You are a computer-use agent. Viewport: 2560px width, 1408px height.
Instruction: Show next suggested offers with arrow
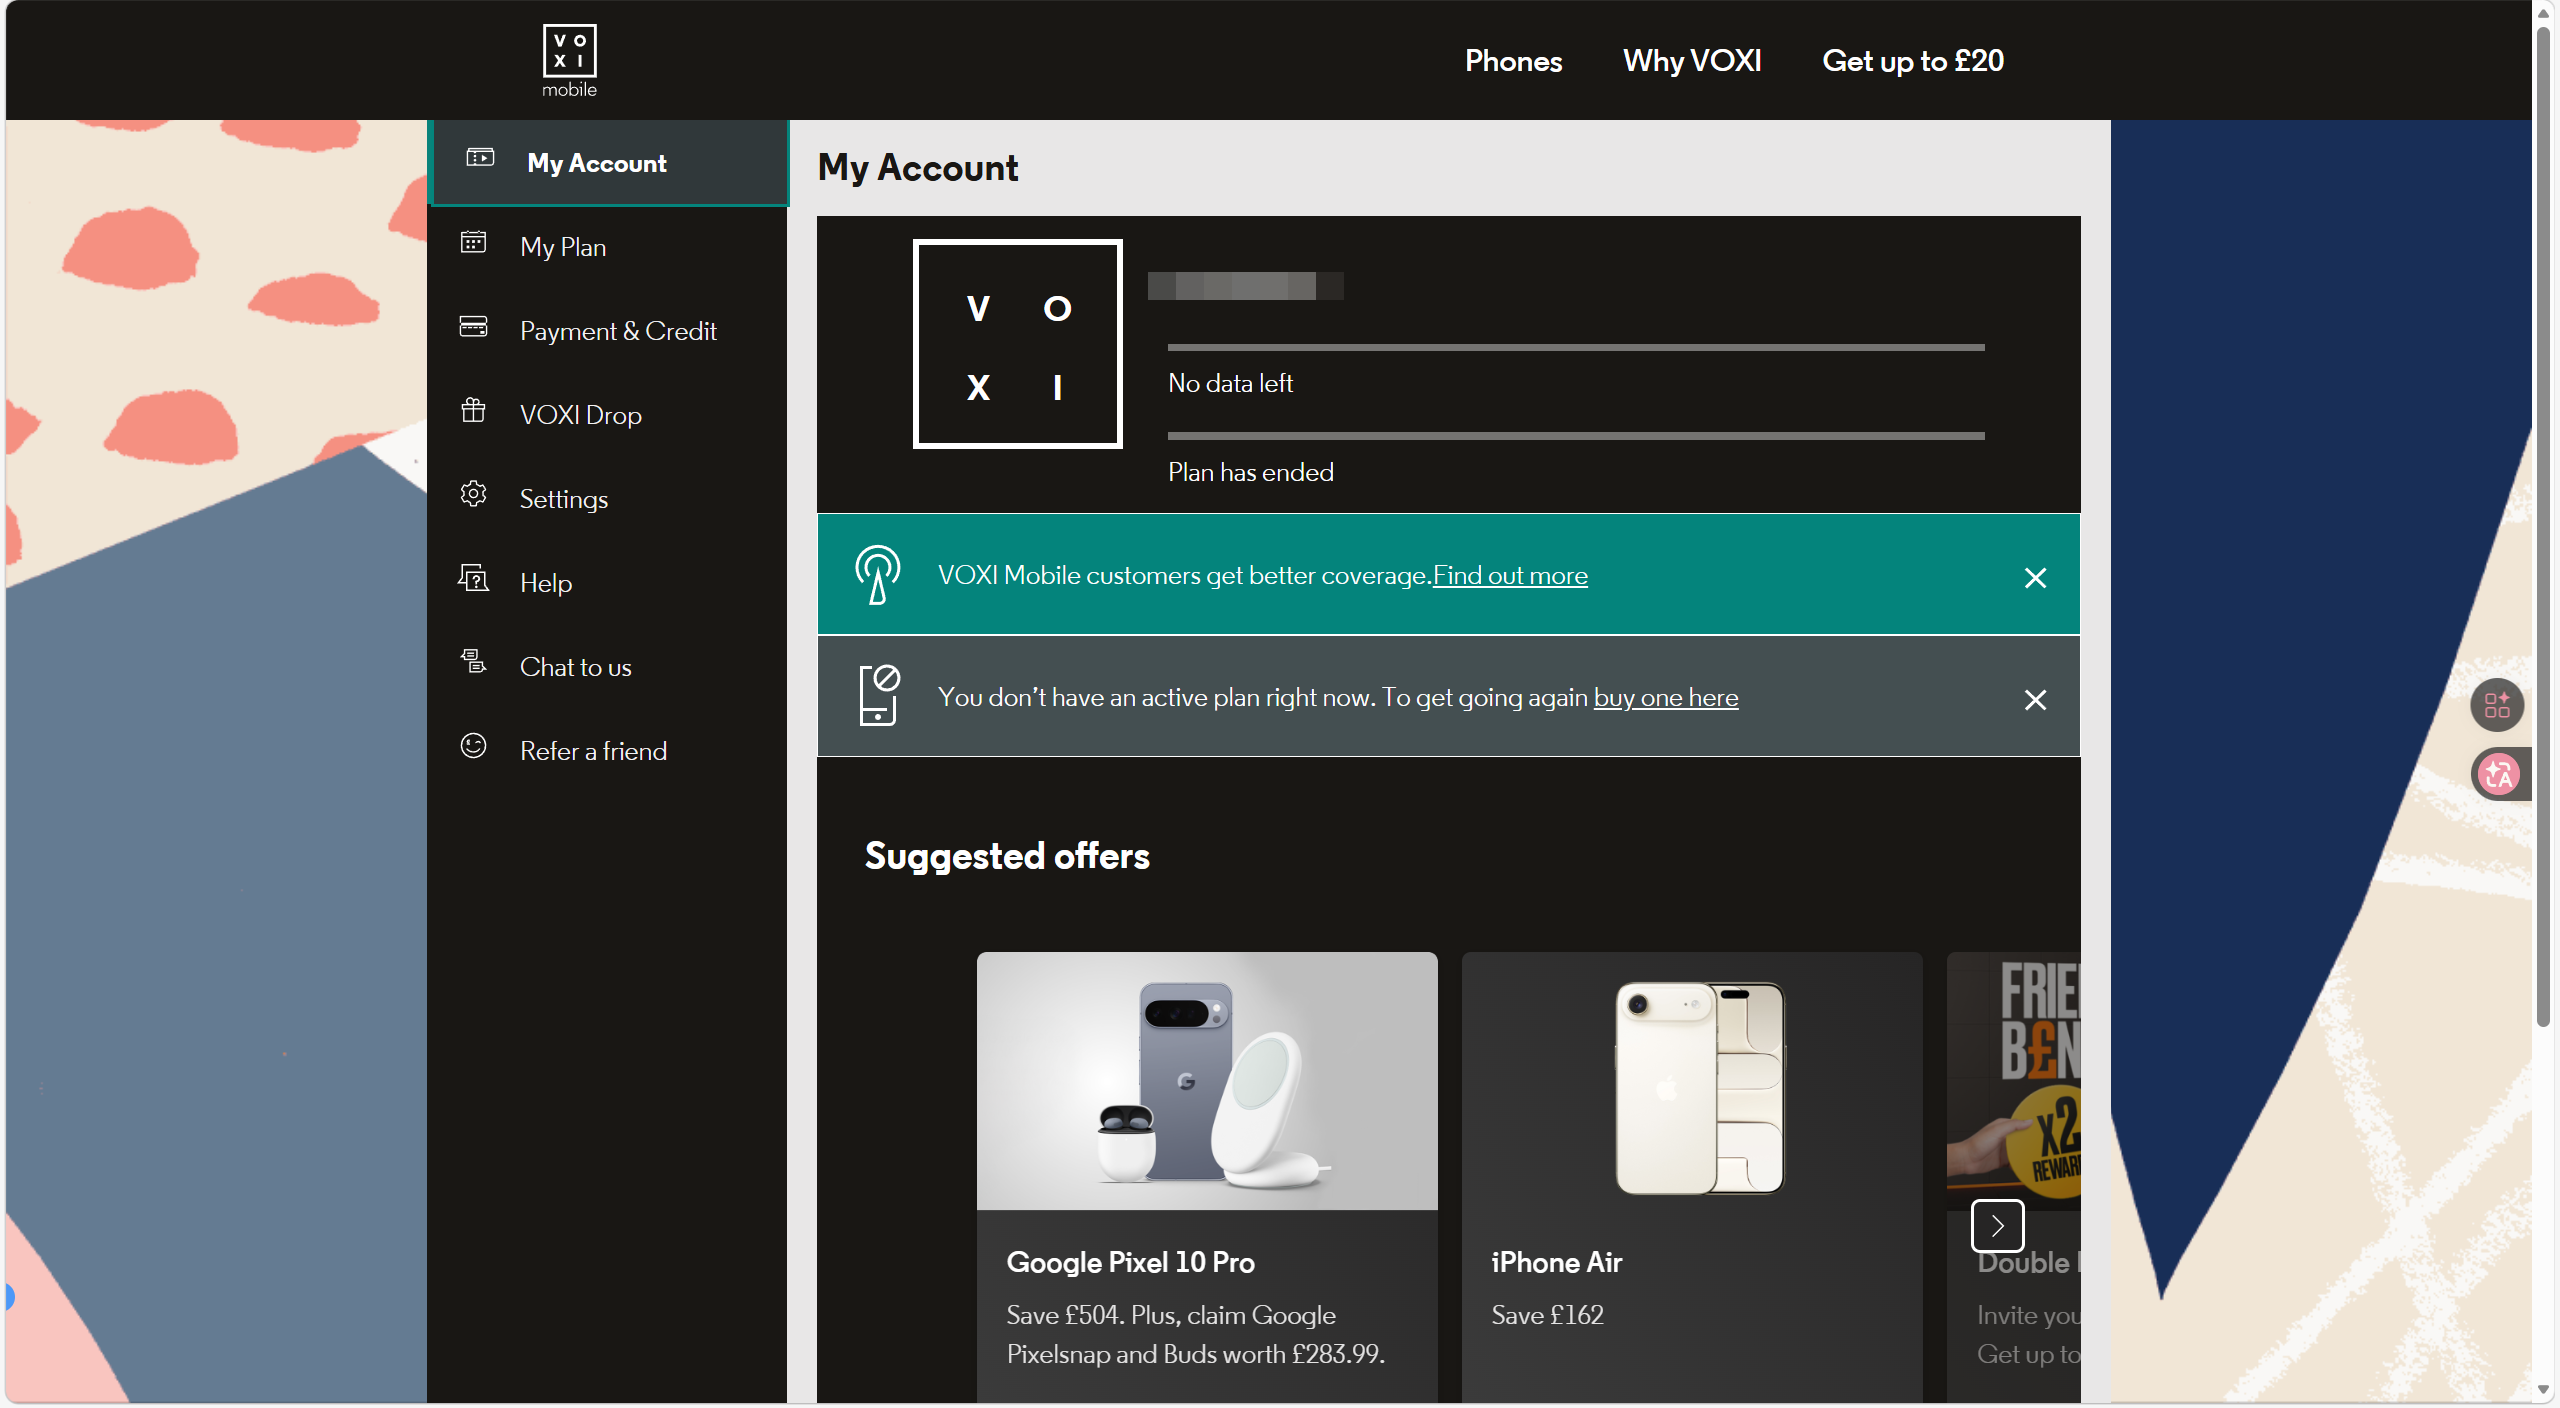(1997, 1226)
